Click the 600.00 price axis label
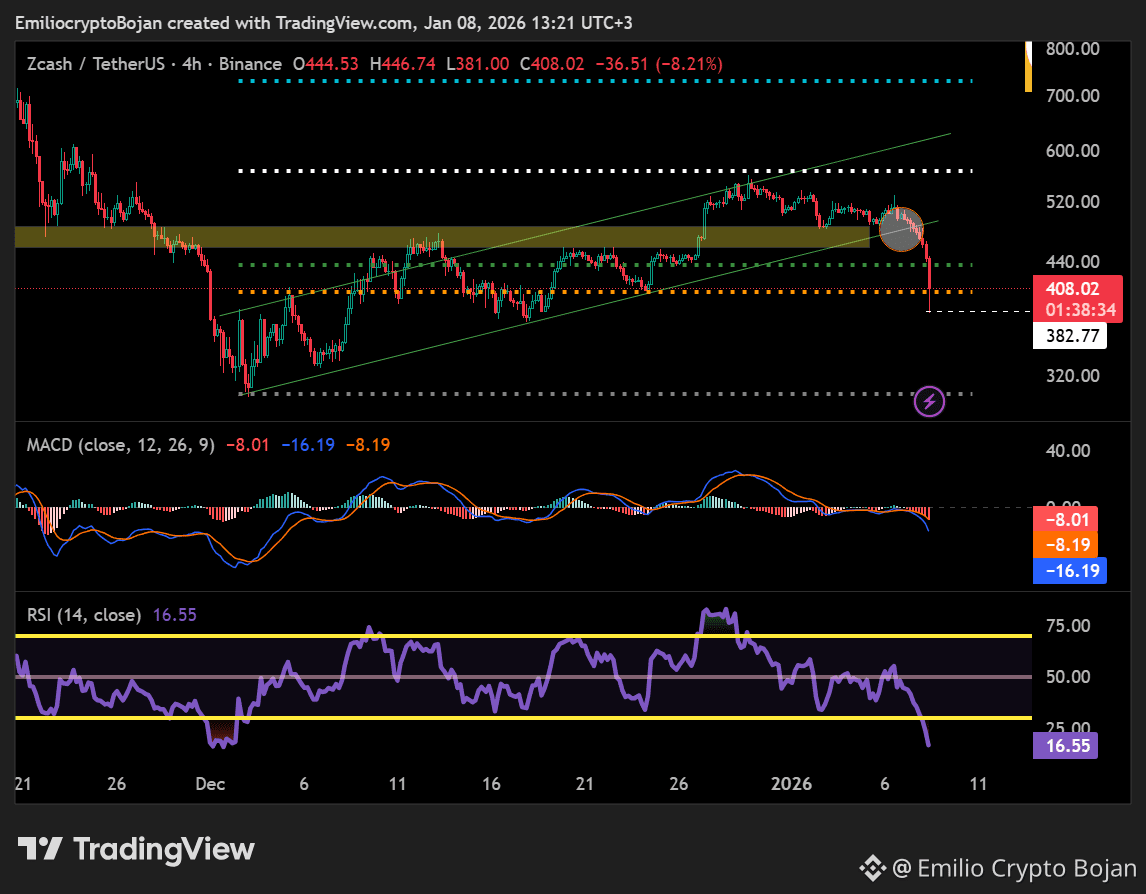The height and width of the screenshot is (894, 1146). click(1072, 151)
